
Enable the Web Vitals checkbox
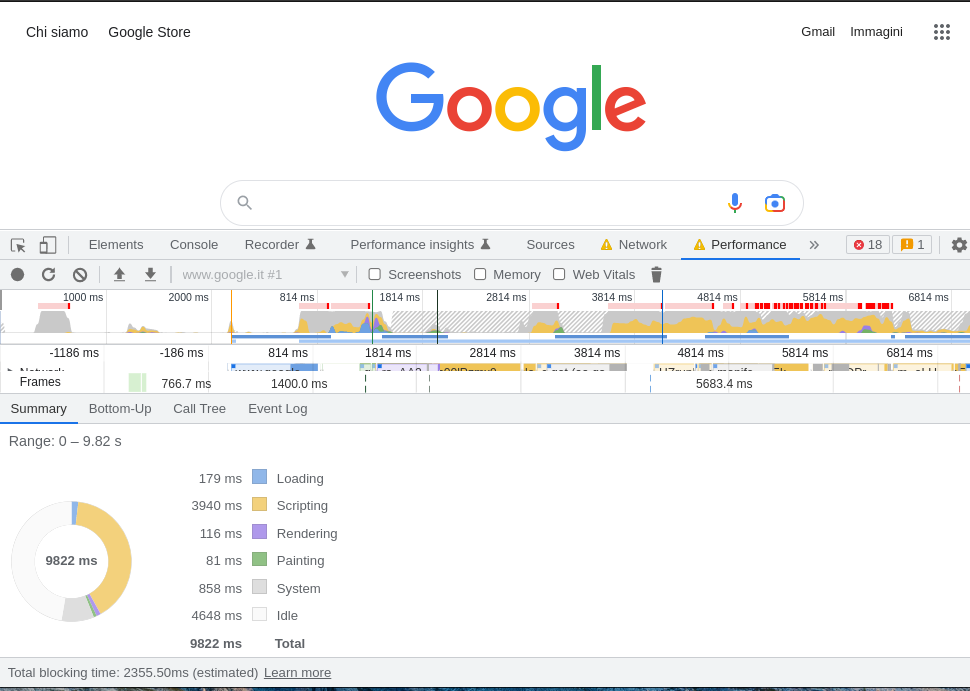pyautogui.click(x=559, y=274)
